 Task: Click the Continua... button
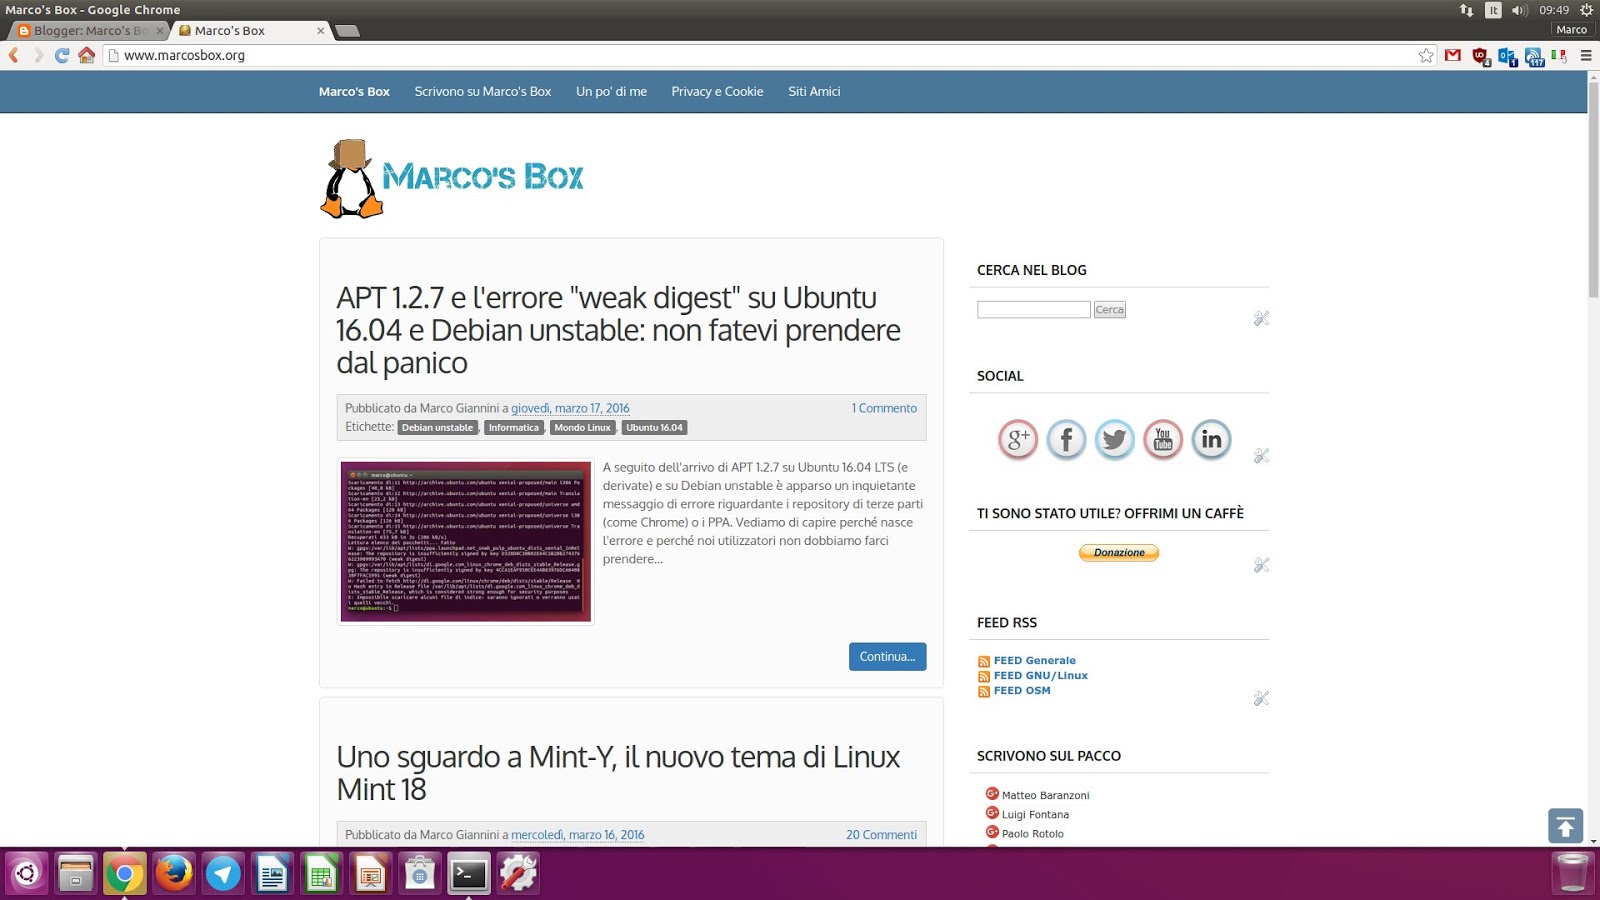(888, 656)
